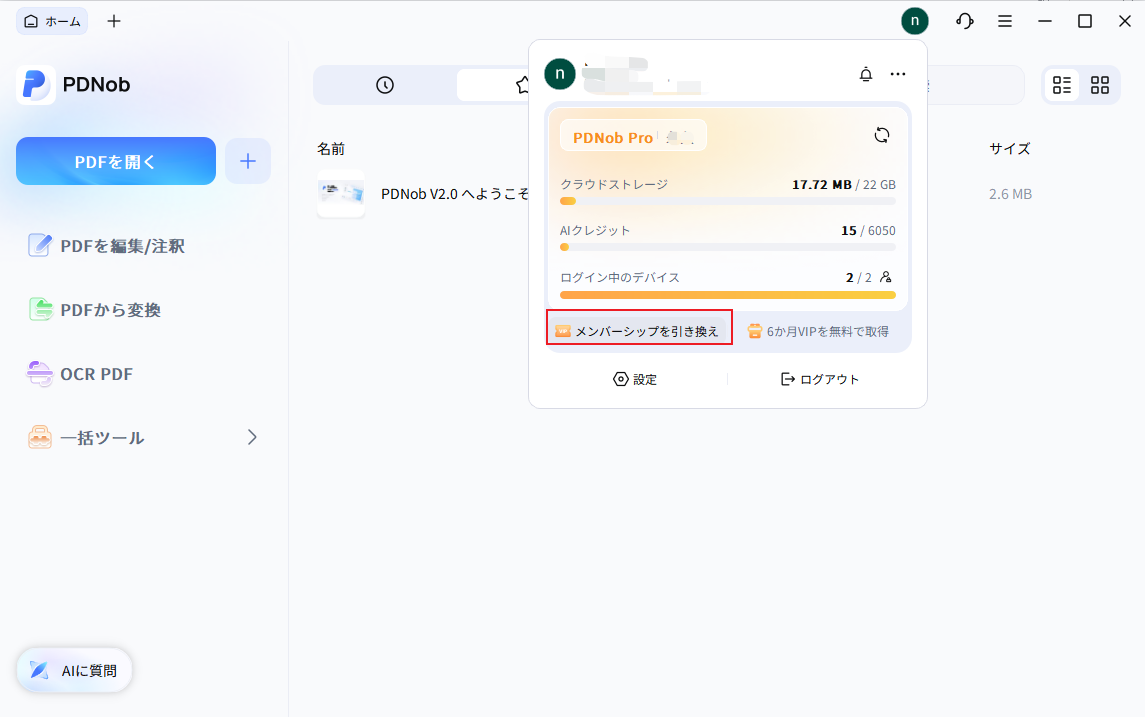The image size is (1145, 717).
Task: Open PDFを編集/注釈 tool
Action: (107, 246)
